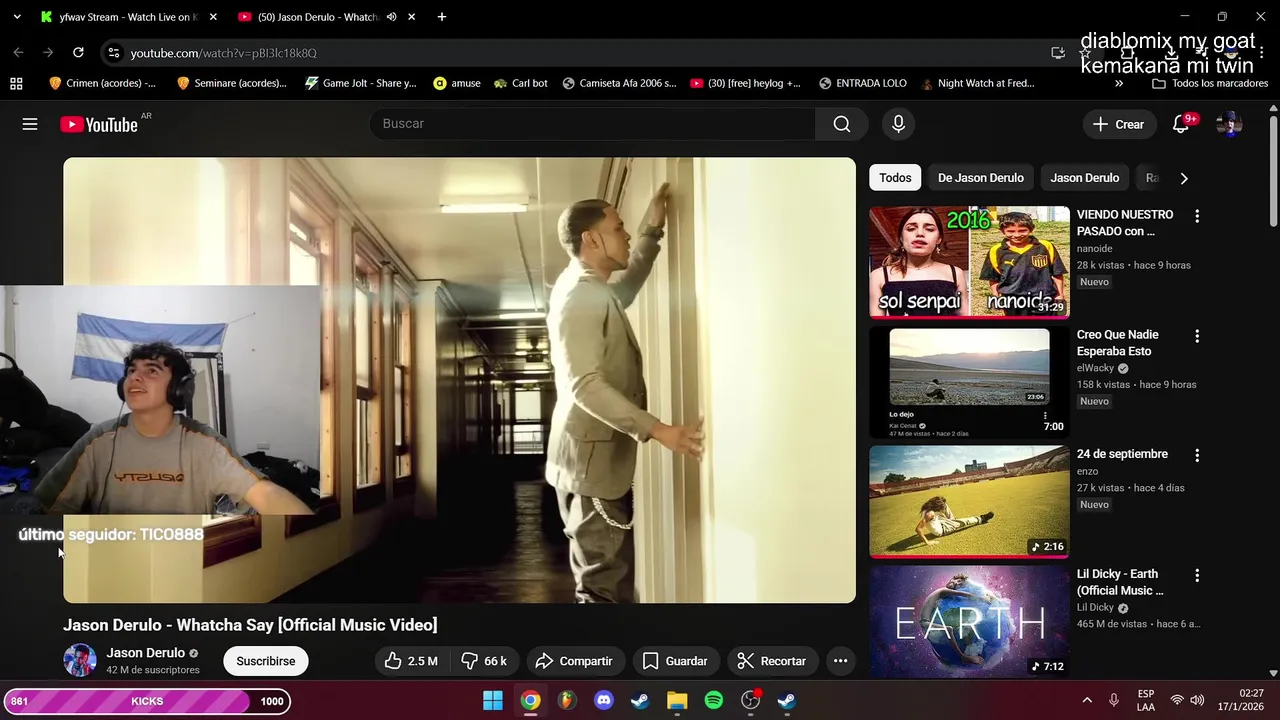Open the notifications bell

tap(1181, 124)
